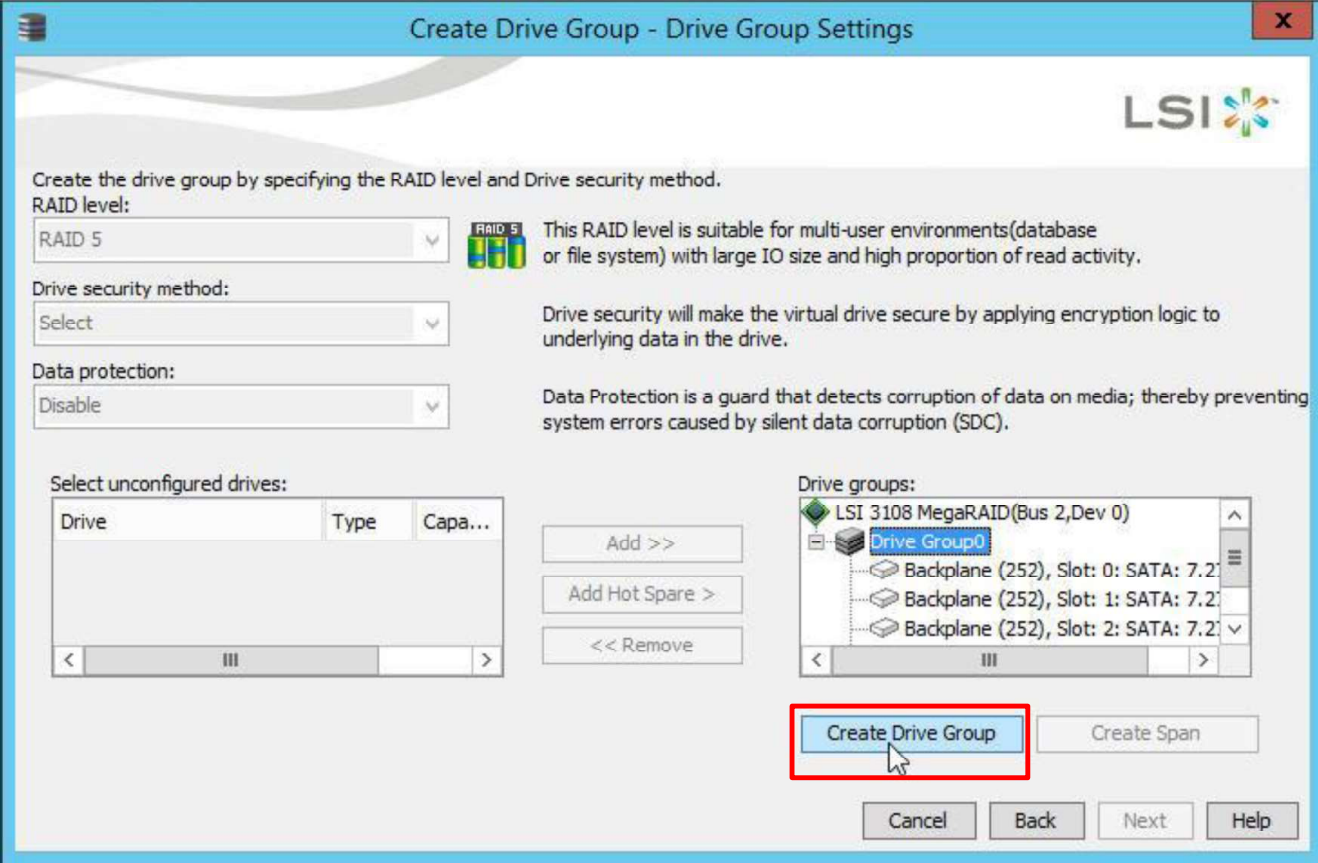This screenshot has width=1318, height=863.
Task: Collapse the Drive Group0 tree node
Action: [x=817, y=542]
